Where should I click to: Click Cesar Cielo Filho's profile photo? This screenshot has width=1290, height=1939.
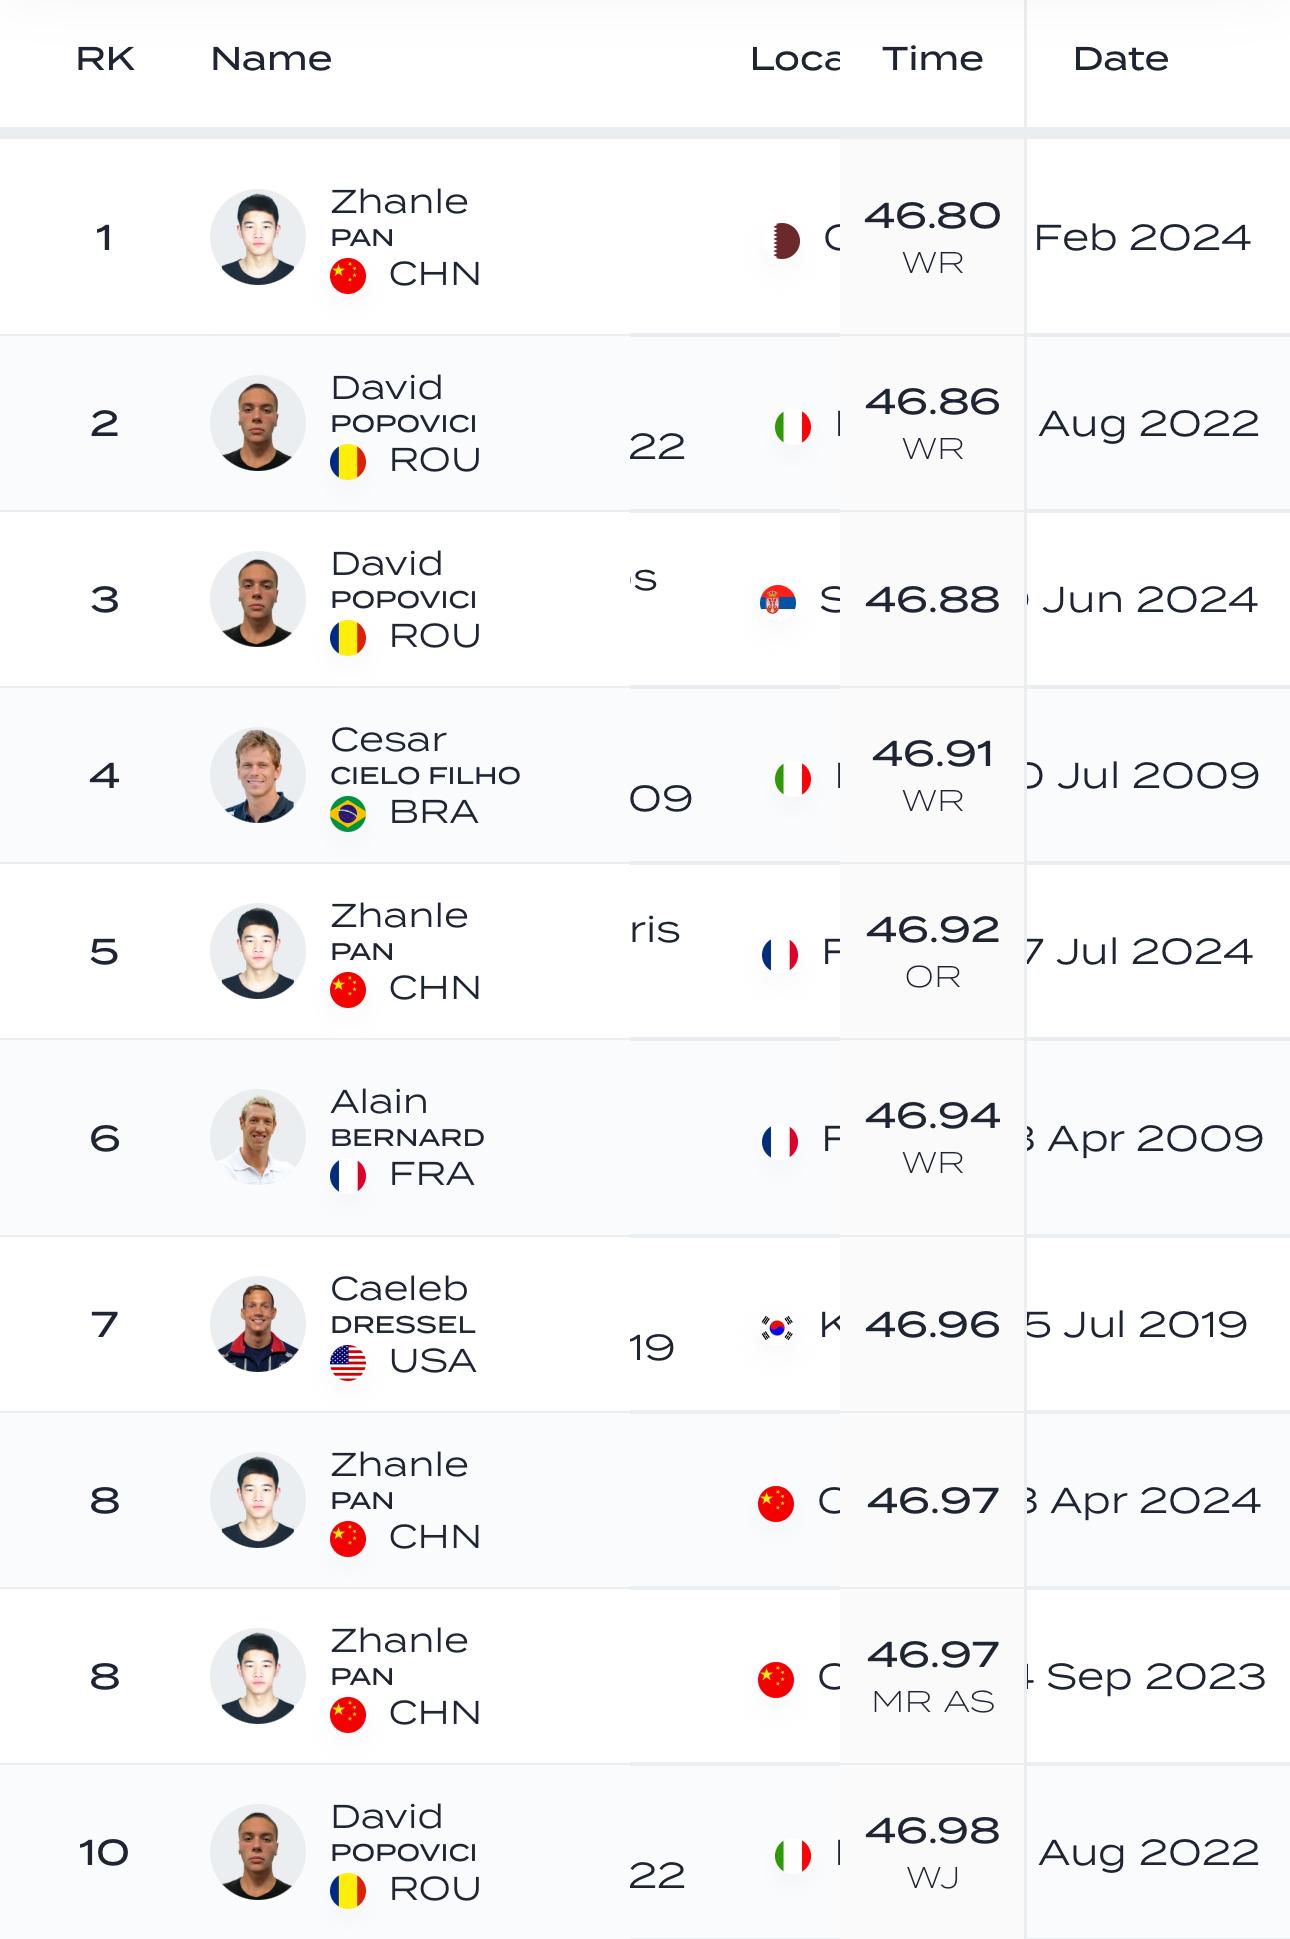pos(258,775)
